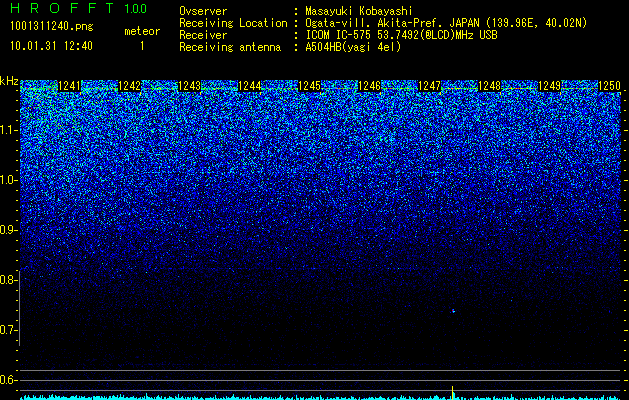Click the 0.6 frequency axis label
This screenshot has width=629, height=400.
[x=8, y=380]
